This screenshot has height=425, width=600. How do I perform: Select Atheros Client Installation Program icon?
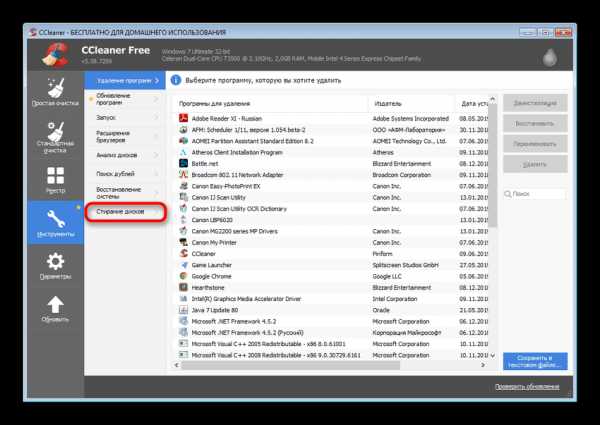click(184, 152)
